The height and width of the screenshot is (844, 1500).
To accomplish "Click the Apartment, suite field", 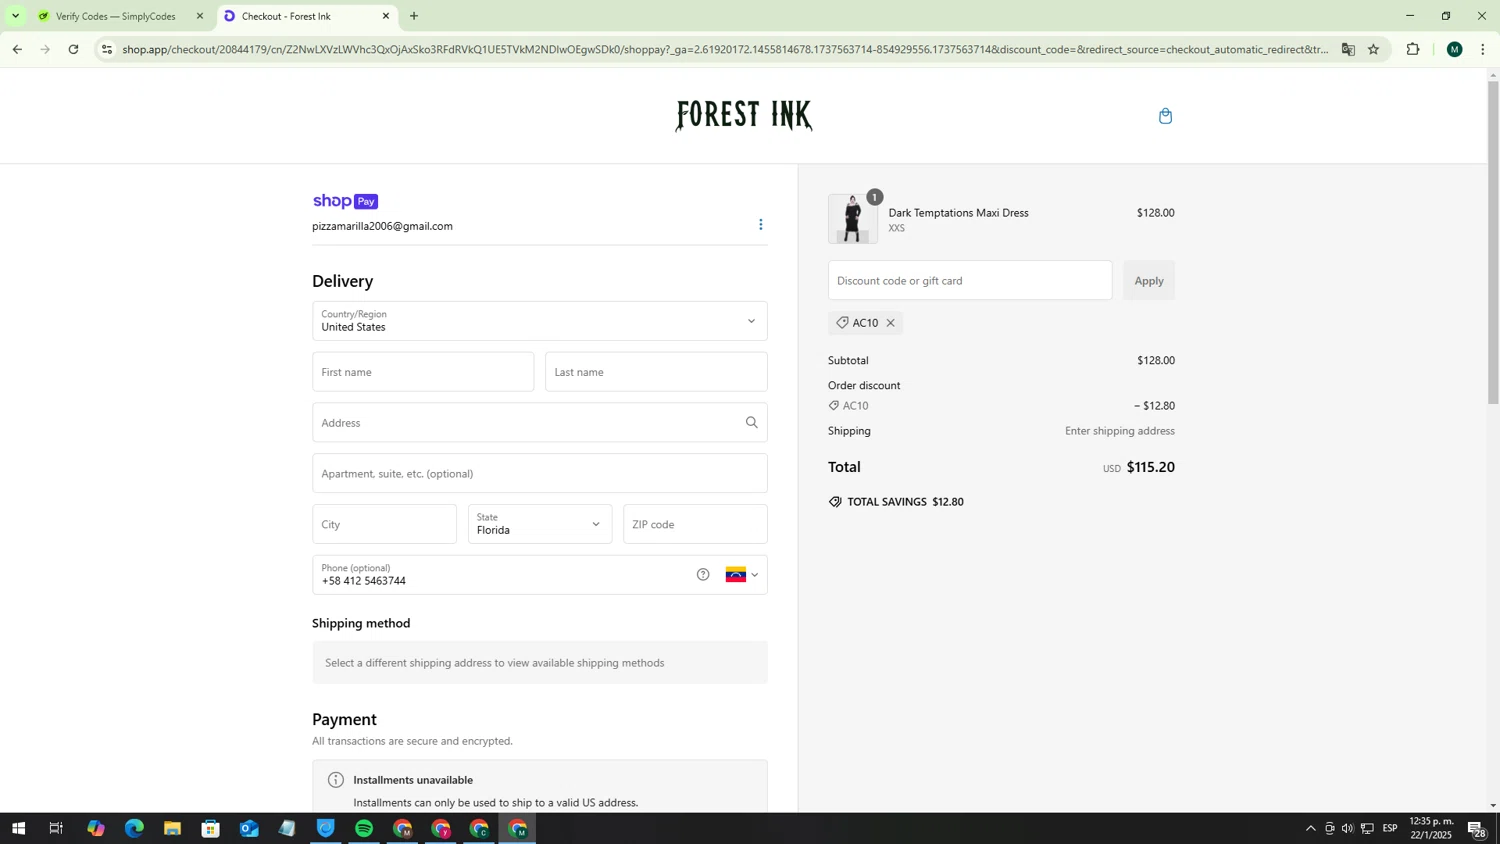I will 540,474.
